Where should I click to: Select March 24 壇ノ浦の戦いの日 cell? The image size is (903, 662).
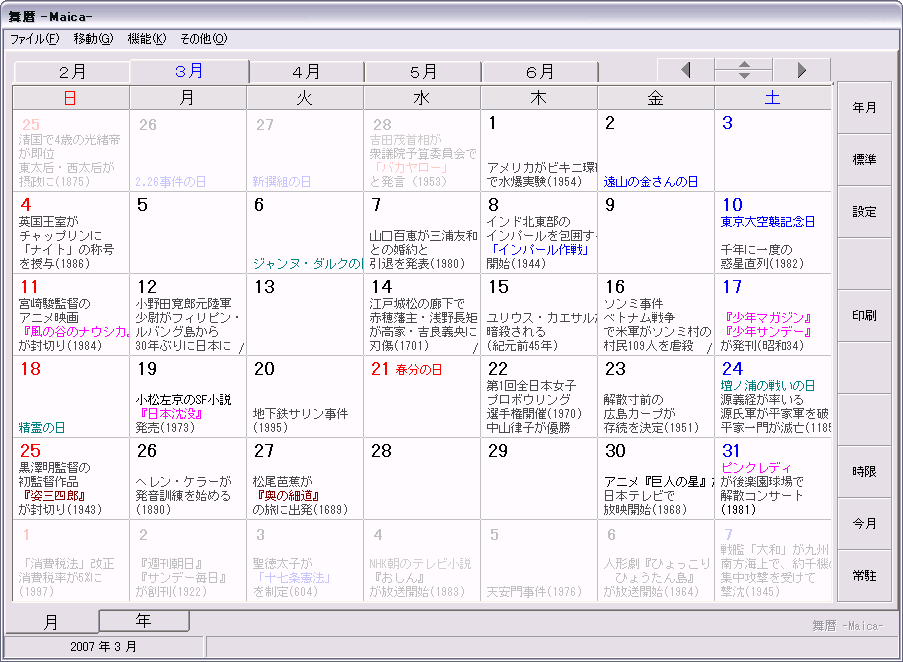pyautogui.click(x=773, y=397)
